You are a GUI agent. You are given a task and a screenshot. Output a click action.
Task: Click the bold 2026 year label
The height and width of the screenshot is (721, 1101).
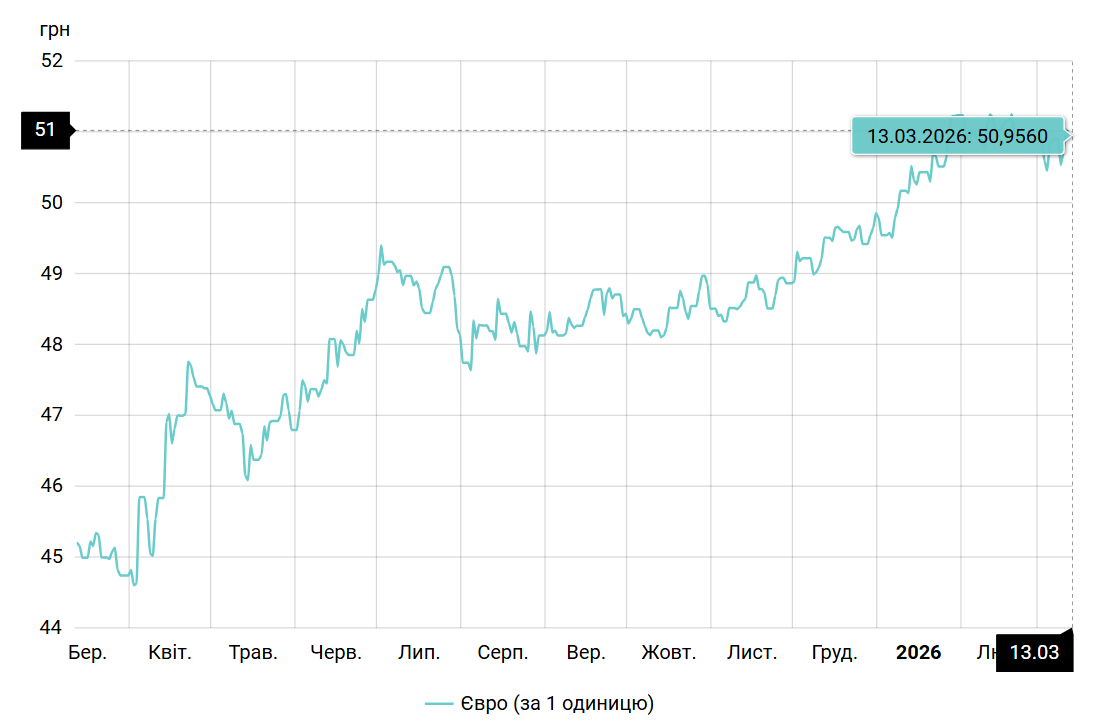918,653
